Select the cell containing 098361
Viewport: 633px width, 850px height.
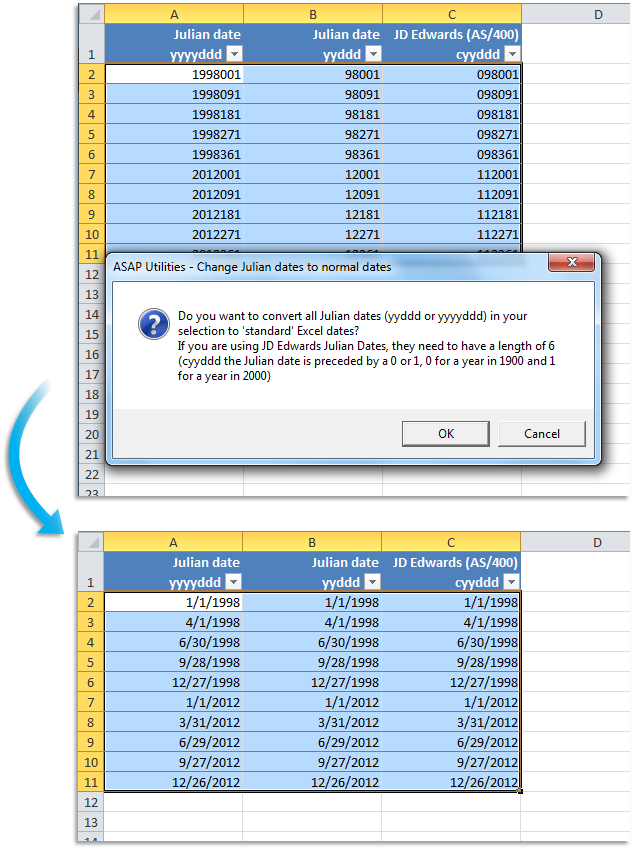tap(452, 154)
